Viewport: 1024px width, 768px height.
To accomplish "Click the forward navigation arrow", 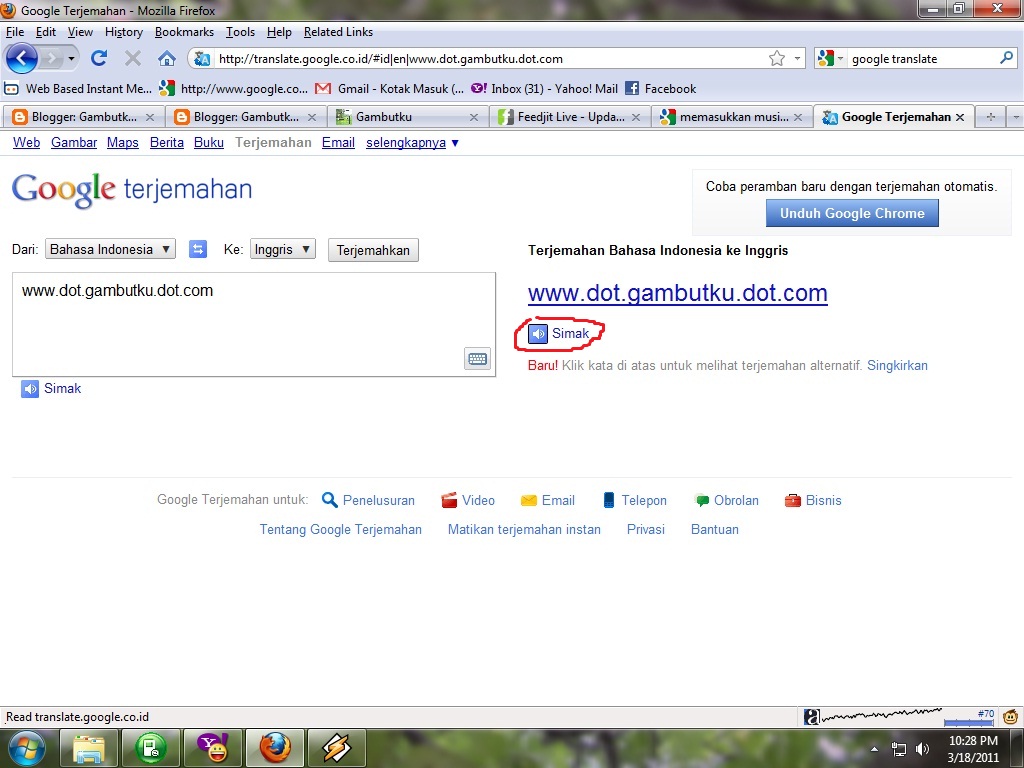I will click(50, 59).
